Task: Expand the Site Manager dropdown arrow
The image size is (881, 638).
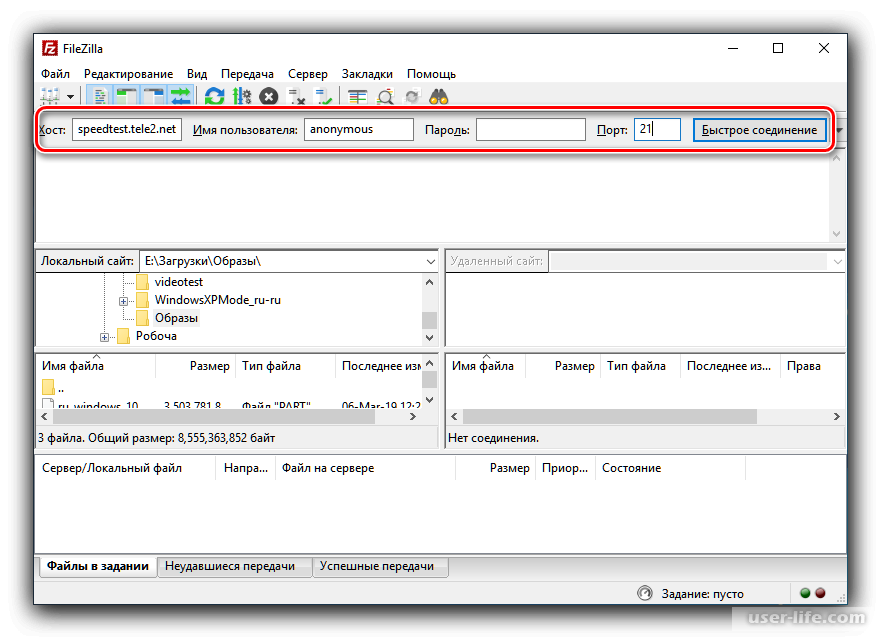Action: click(x=70, y=97)
